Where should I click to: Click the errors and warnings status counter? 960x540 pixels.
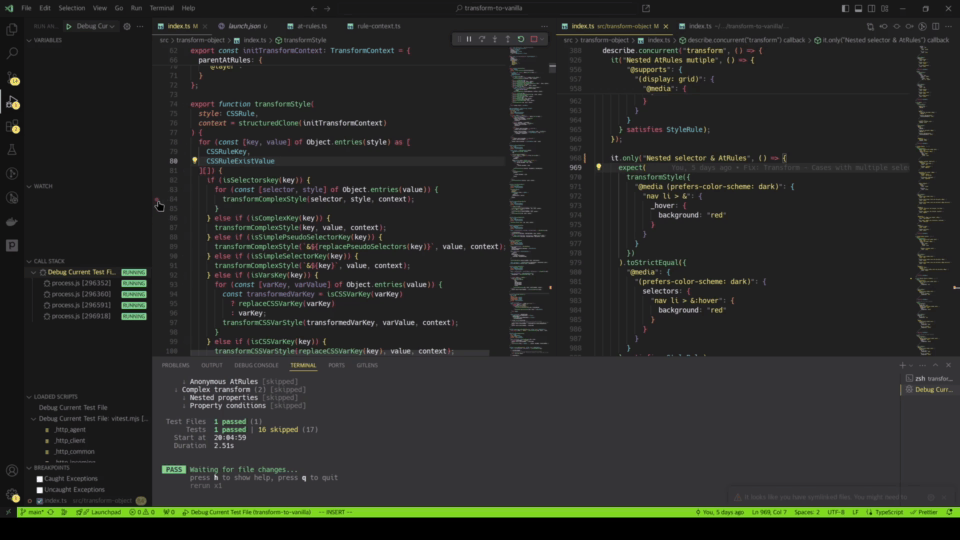pos(142,512)
